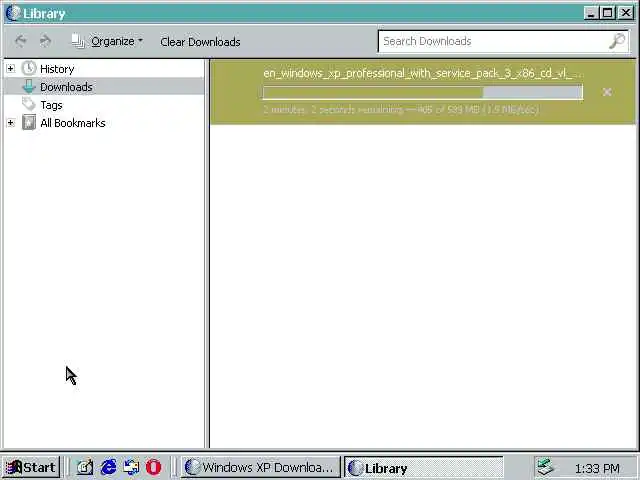640x480 pixels.
Task: Click the Library window title icon
Action: point(13,13)
